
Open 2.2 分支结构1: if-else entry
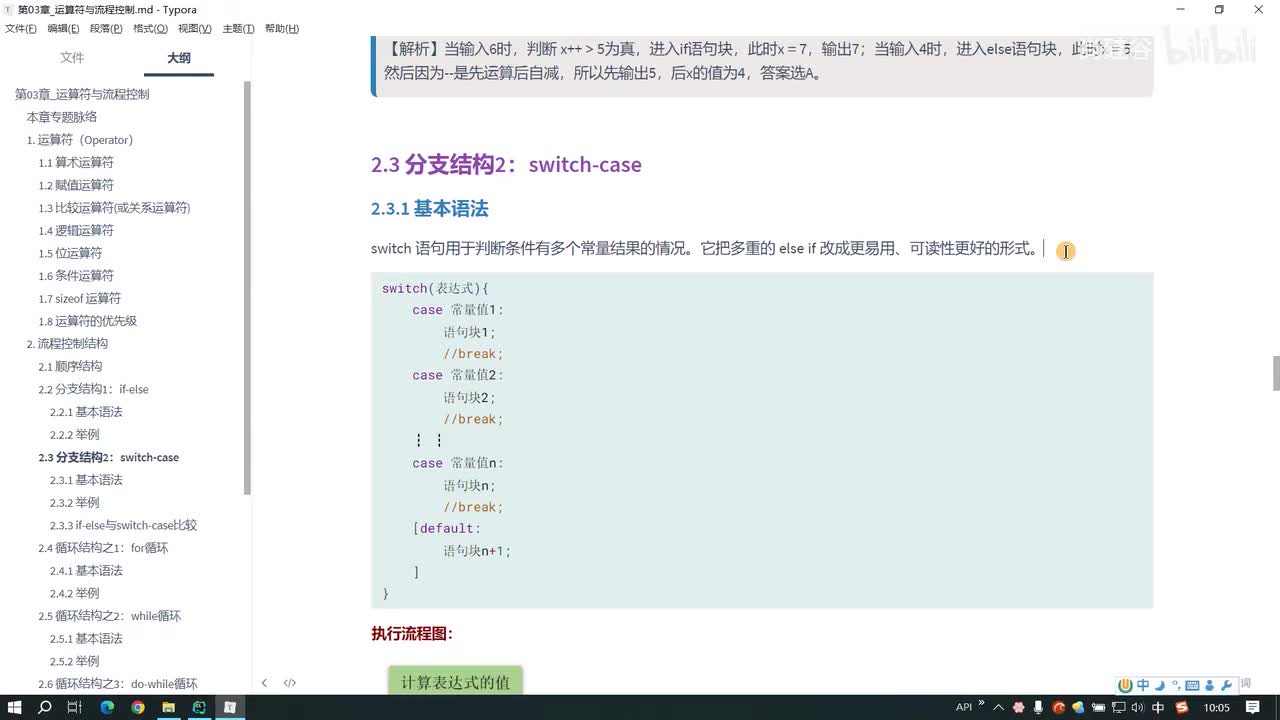pos(93,389)
